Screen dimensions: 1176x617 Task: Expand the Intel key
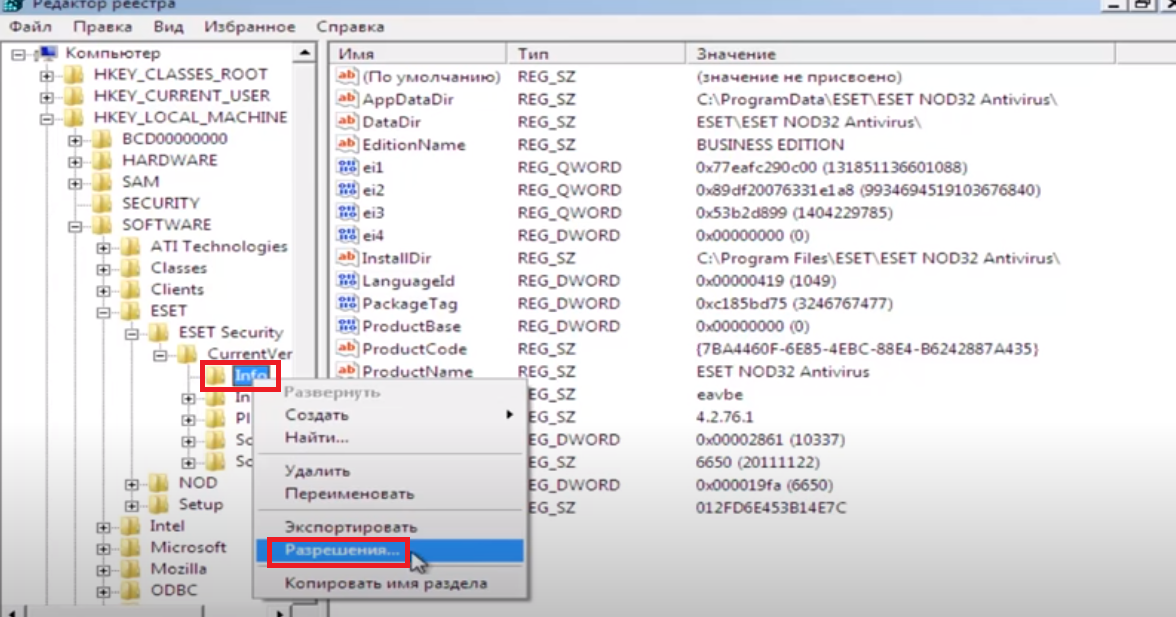pos(104,528)
